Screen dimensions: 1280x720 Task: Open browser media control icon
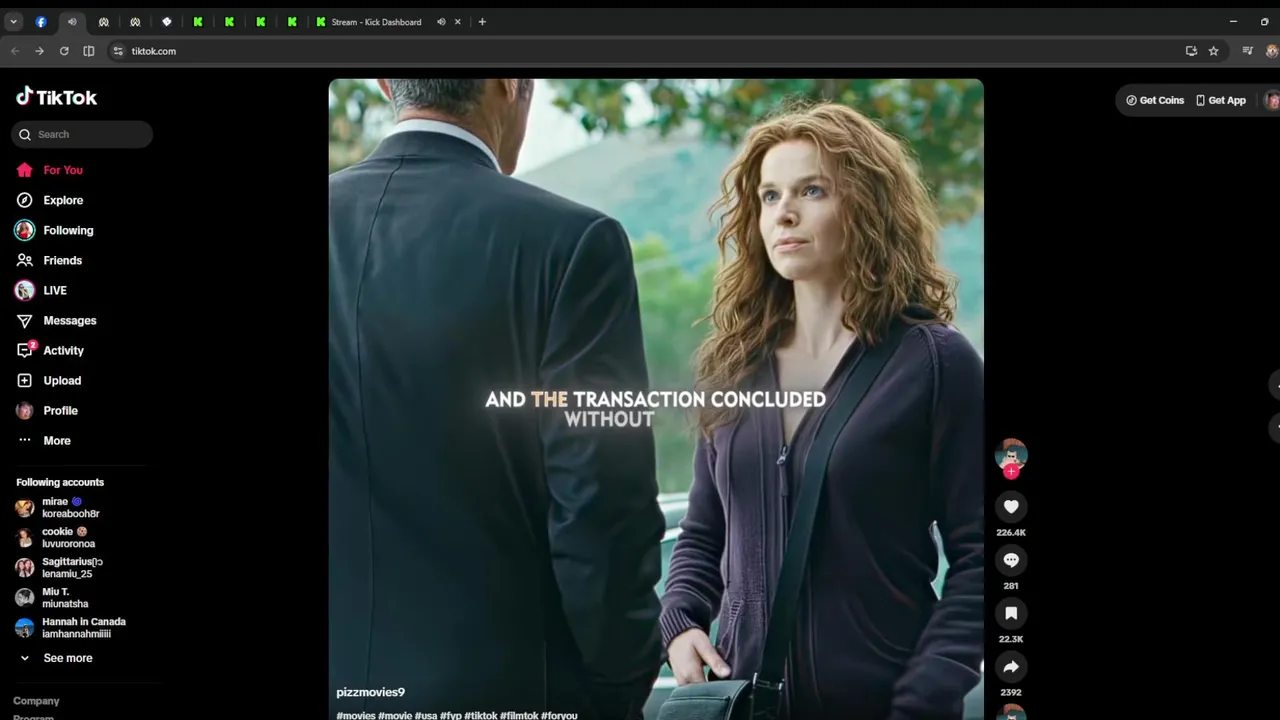pos(1247,51)
